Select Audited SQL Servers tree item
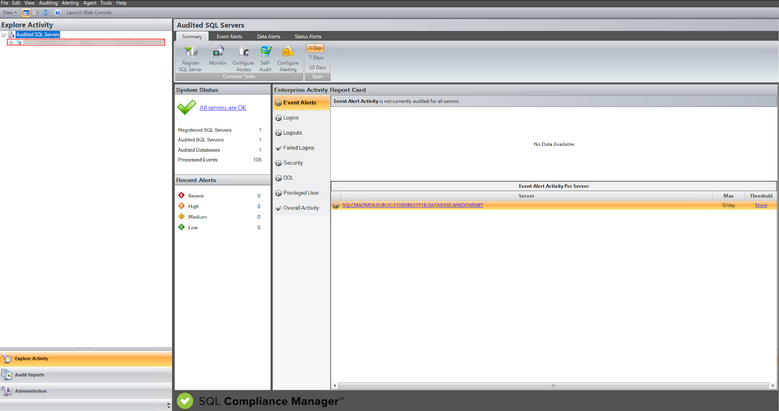The height and width of the screenshot is (411, 779). 38,34
